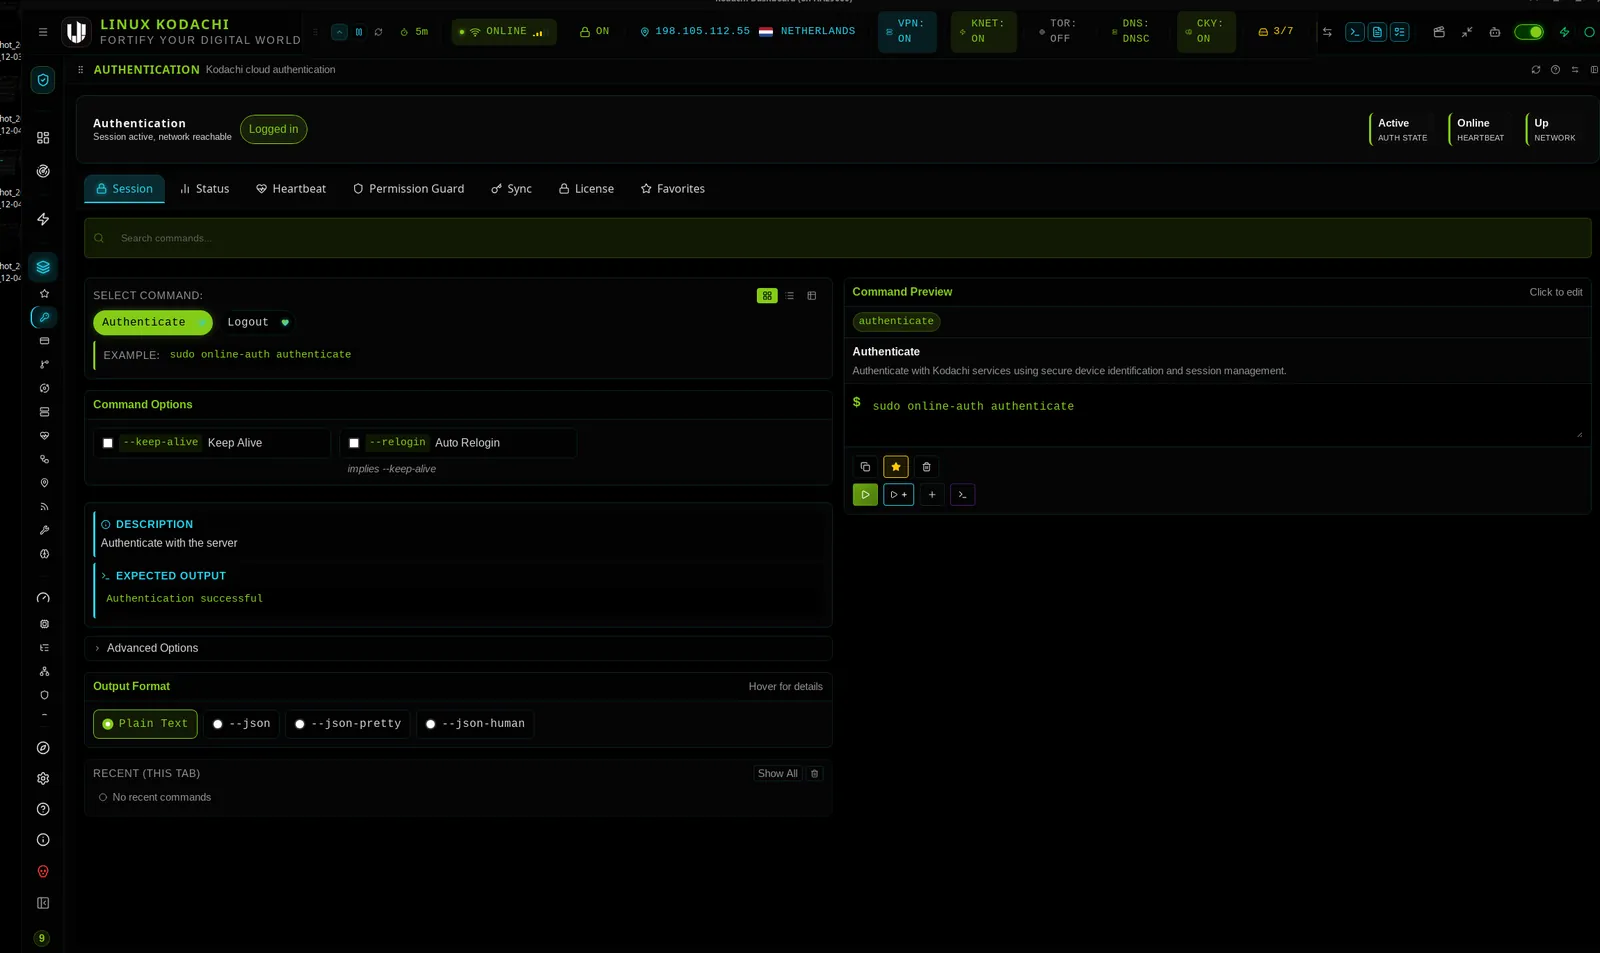1600x953 pixels.
Task: Clear recent commands with the trash icon
Action: coord(814,774)
